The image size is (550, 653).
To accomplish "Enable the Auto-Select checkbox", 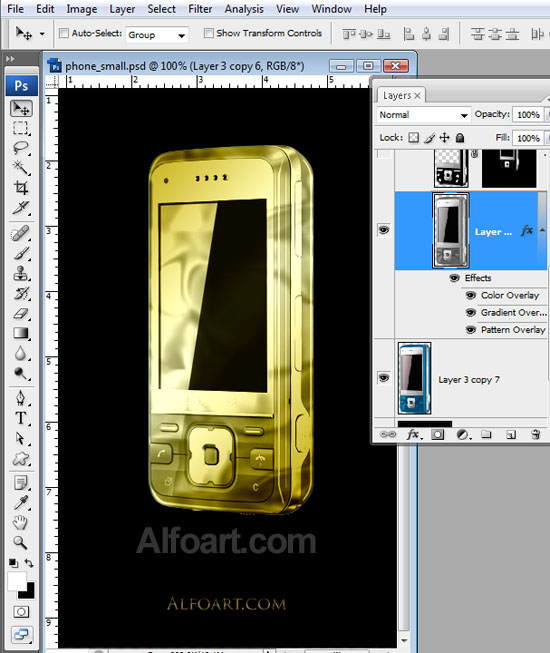I will [x=64, y=33].
